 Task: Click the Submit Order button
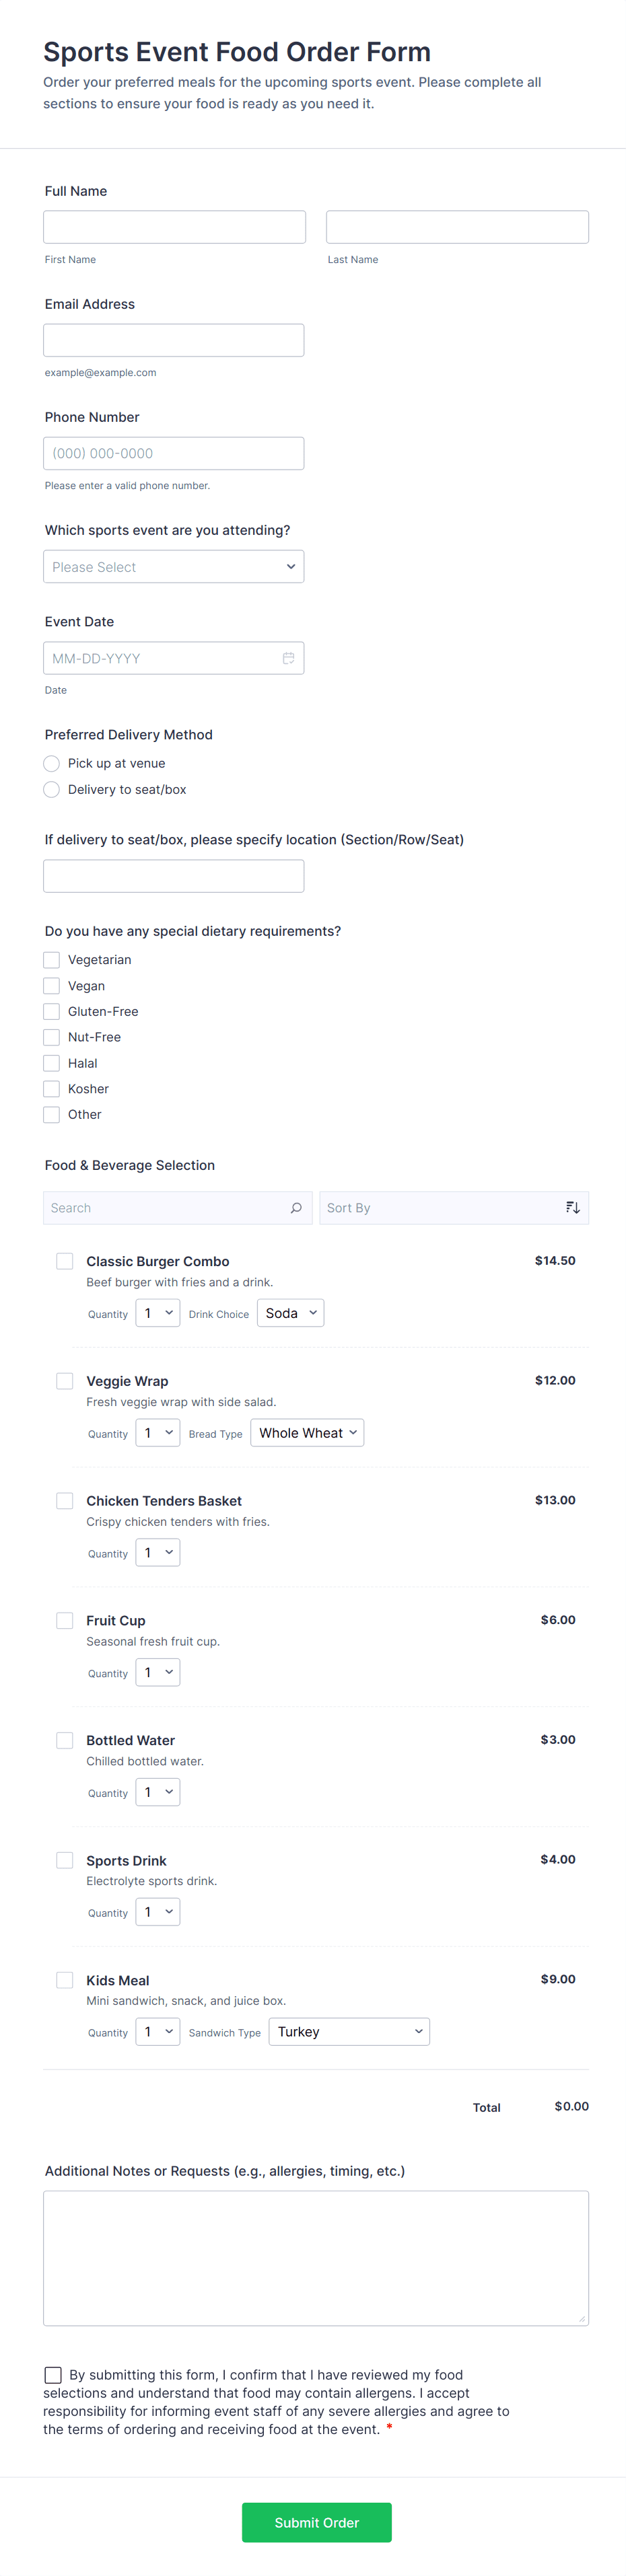pos(316,2522)
